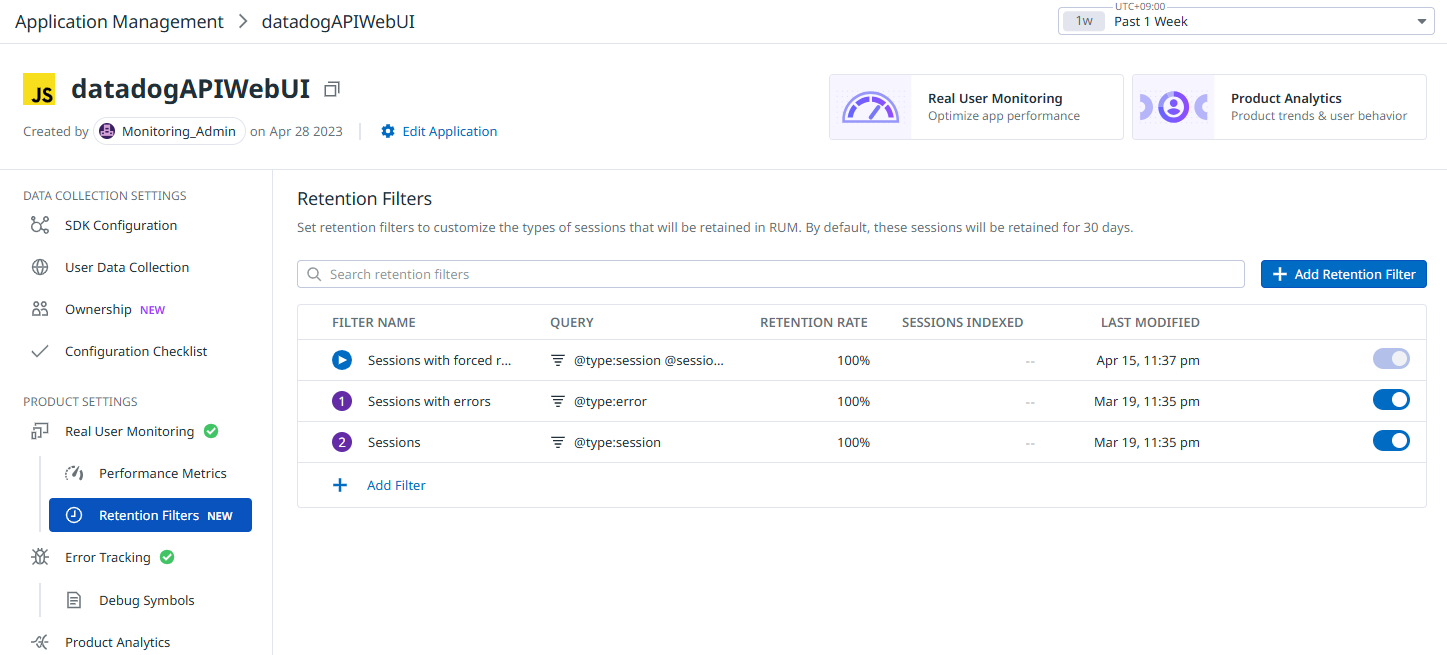Click the Retention Filters clock icon
Image resolution: width=1447 pixels, height=655 pixels.
point(74,515)
